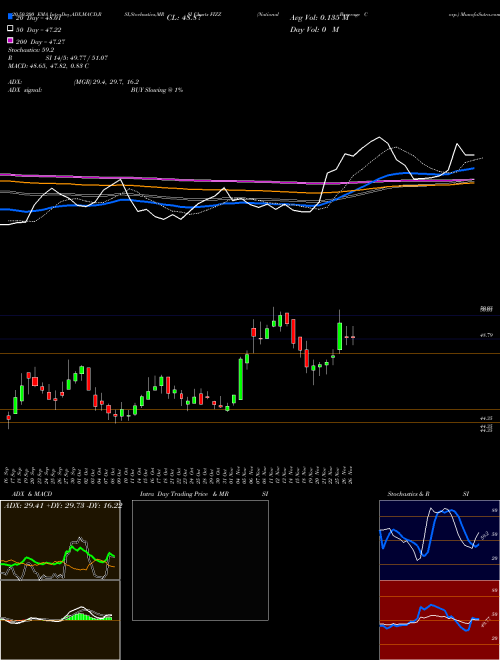Click the Intra Day Trading Price & MRSI title

pos(204,494)
